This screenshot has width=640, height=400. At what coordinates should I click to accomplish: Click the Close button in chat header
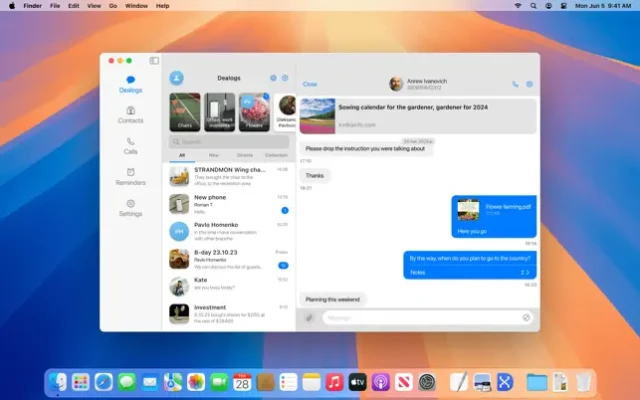coord(310,84)
